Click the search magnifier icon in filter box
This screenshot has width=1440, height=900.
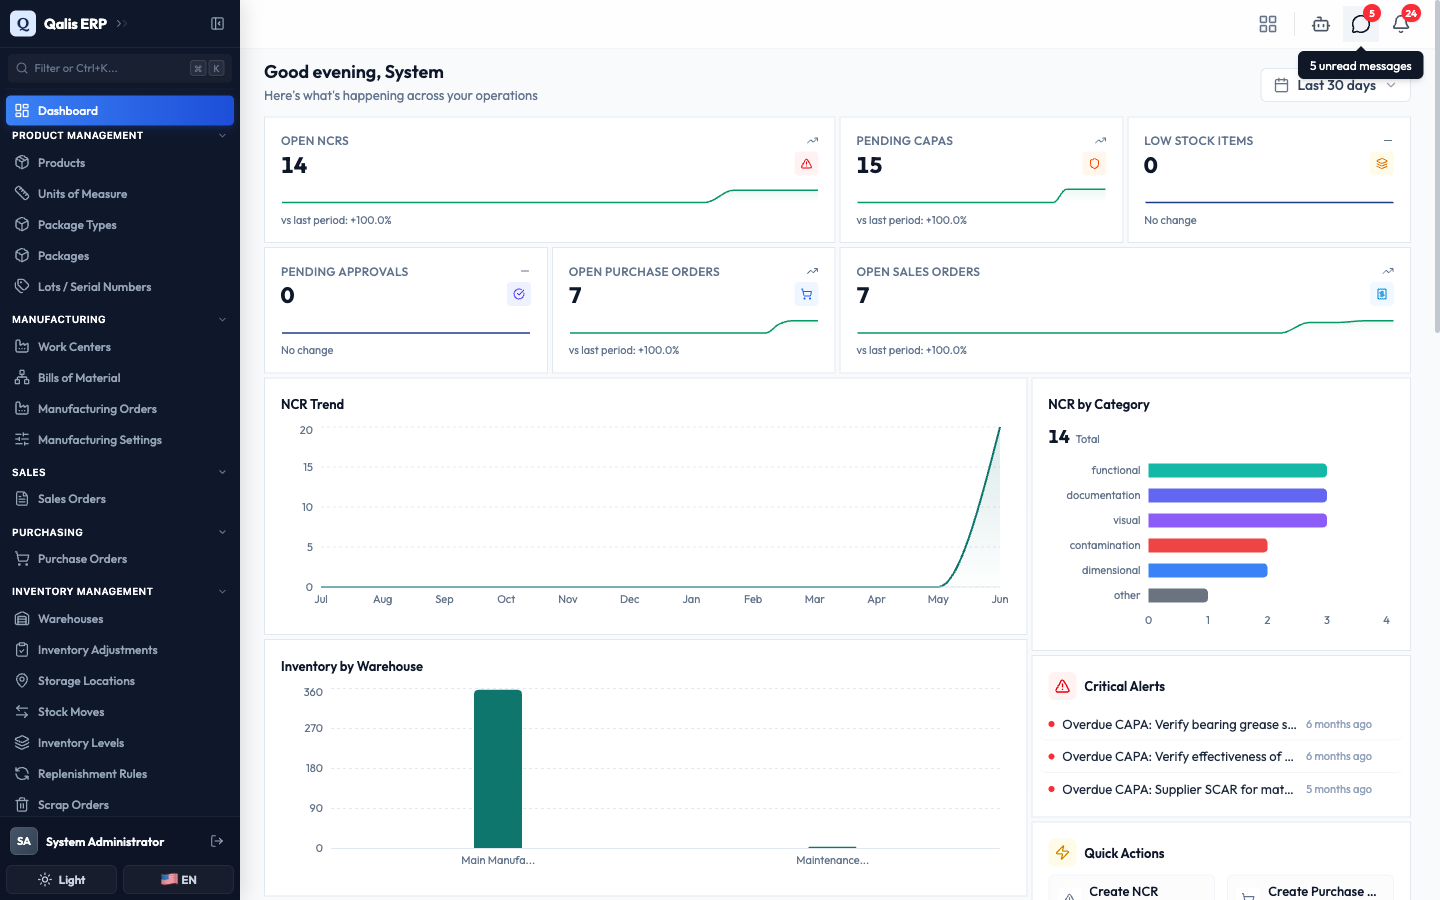pyautogui.click(x=22, y=68)
